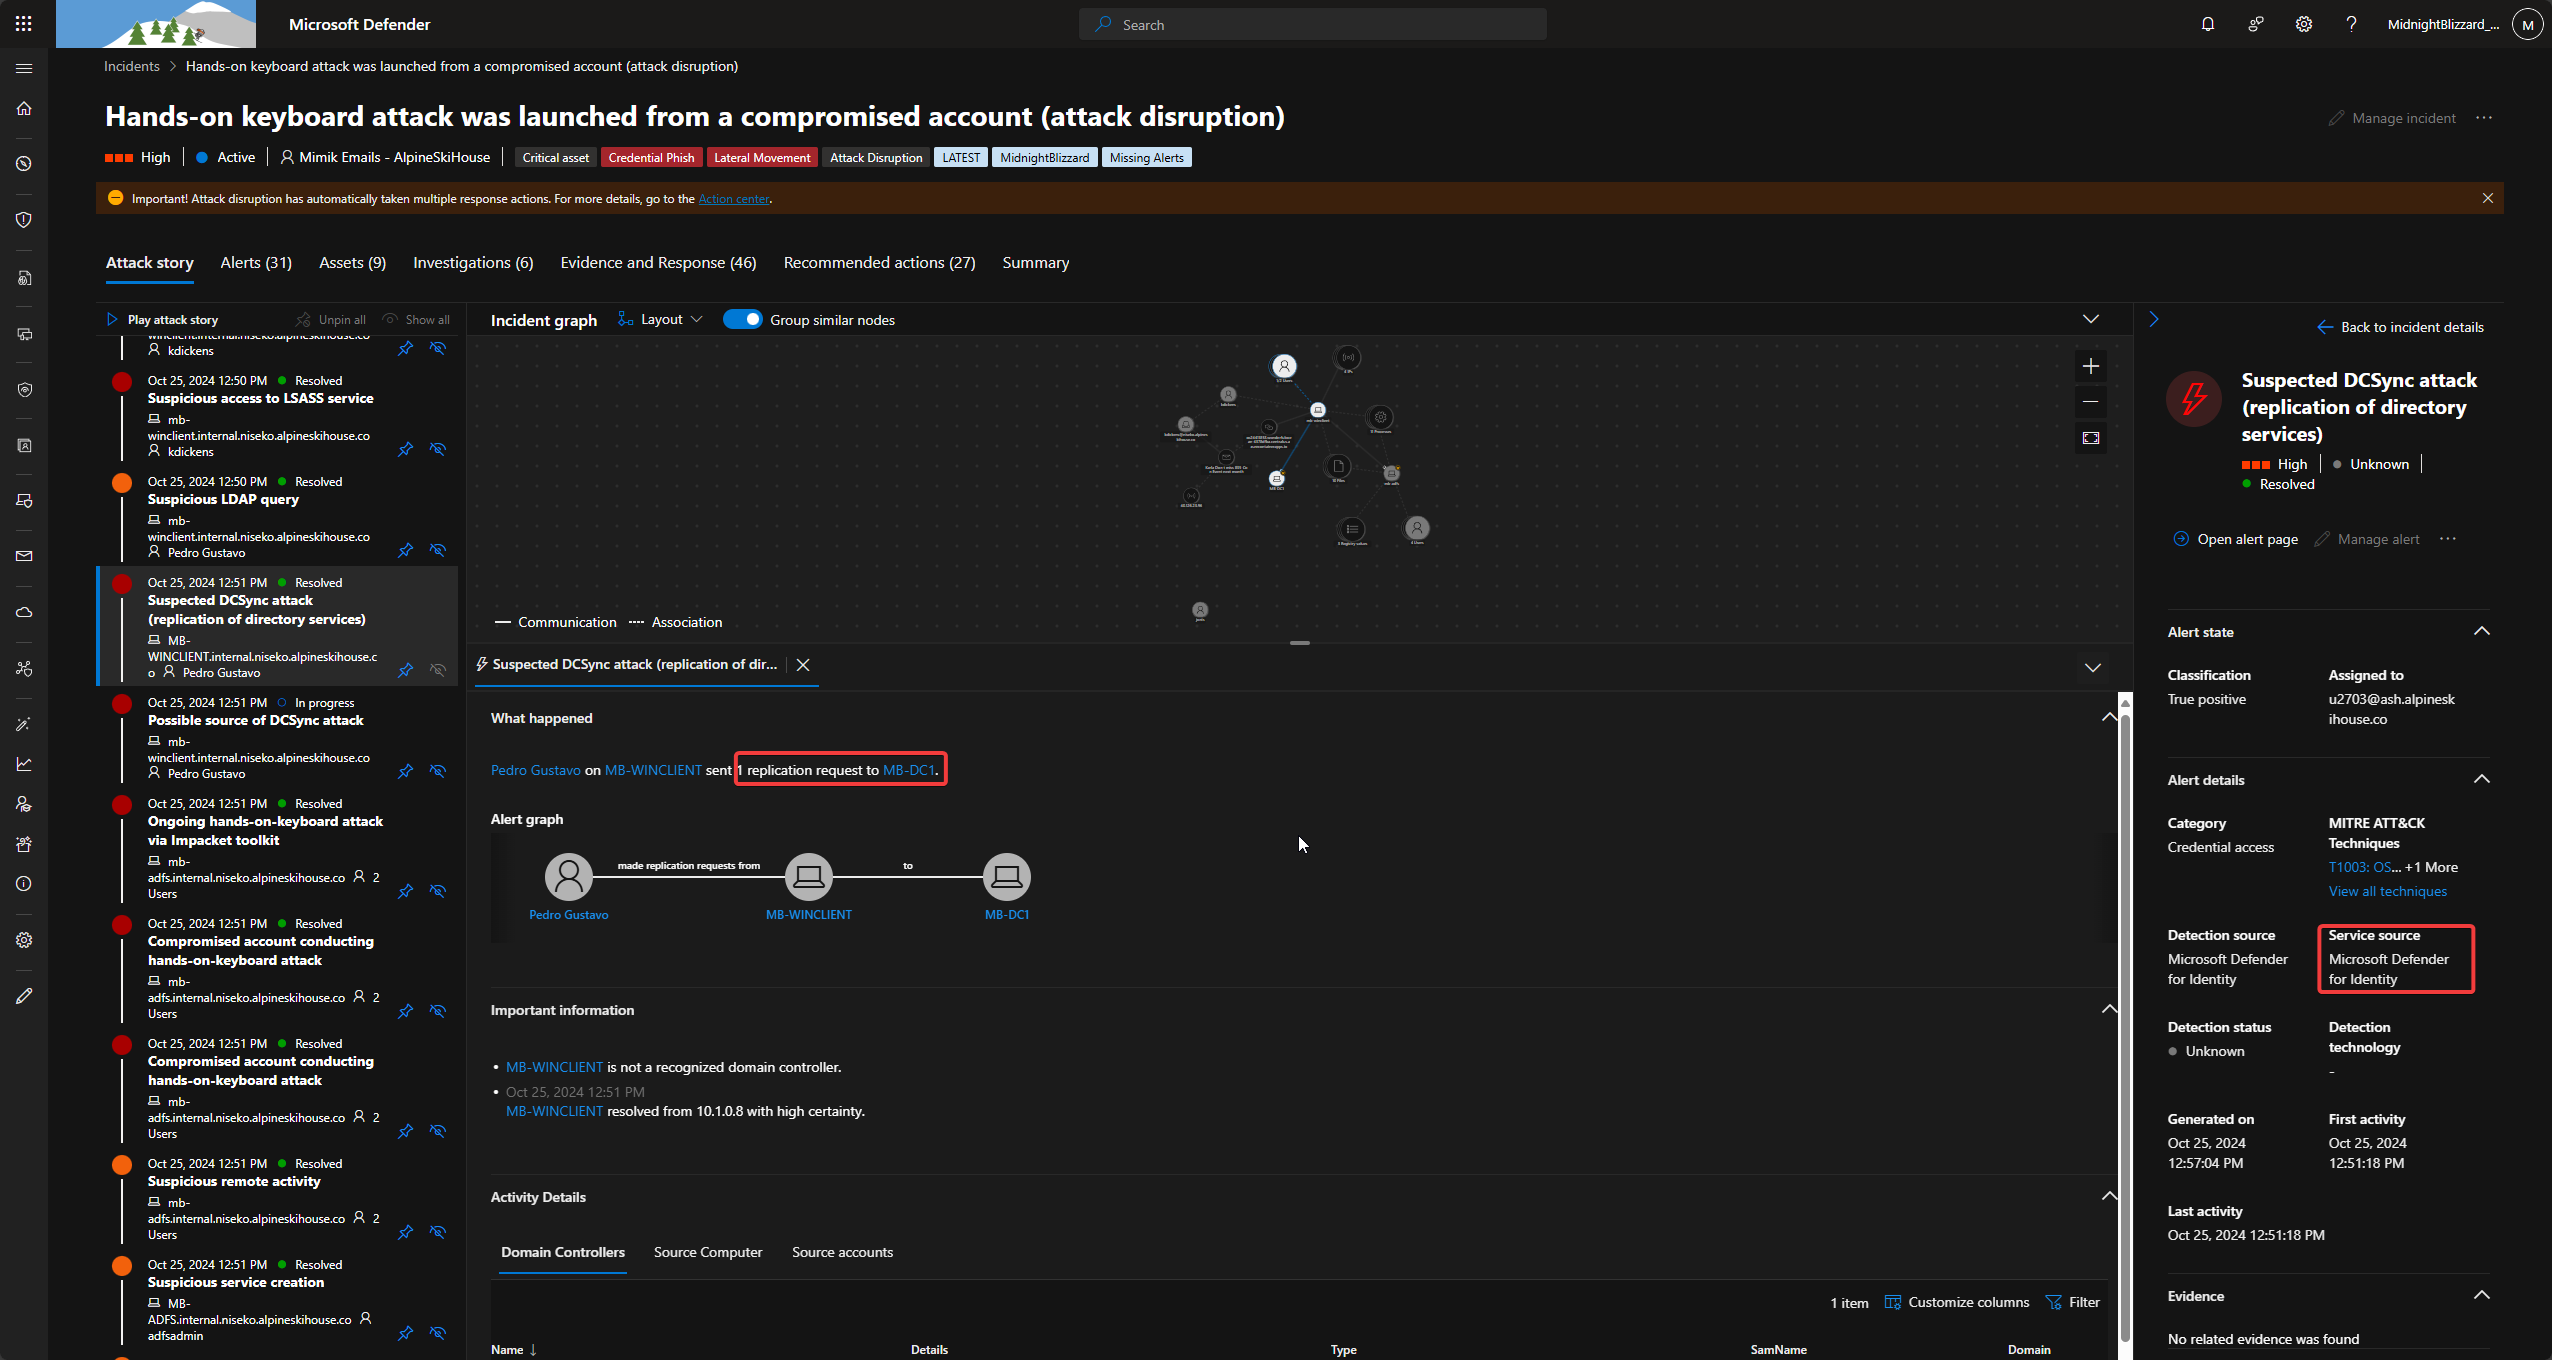The height and width of the screenshot is (1360, 2552).
Task: Collapse the What happened section
Action: [2109, 717]
